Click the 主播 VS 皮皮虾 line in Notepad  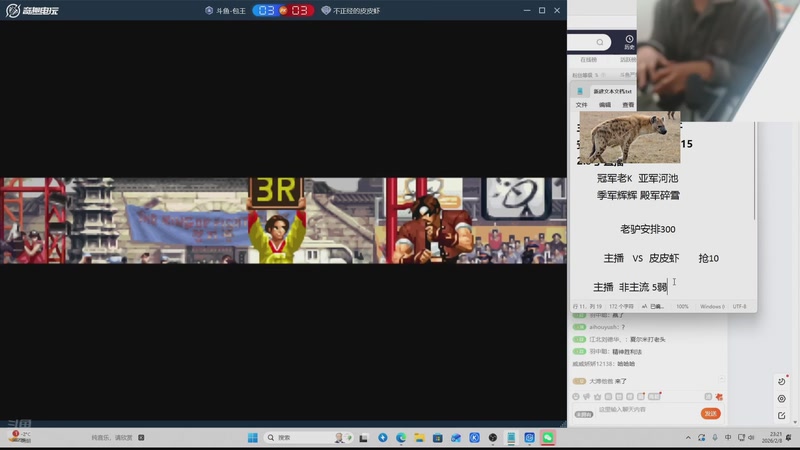click(x=641, y=258)
